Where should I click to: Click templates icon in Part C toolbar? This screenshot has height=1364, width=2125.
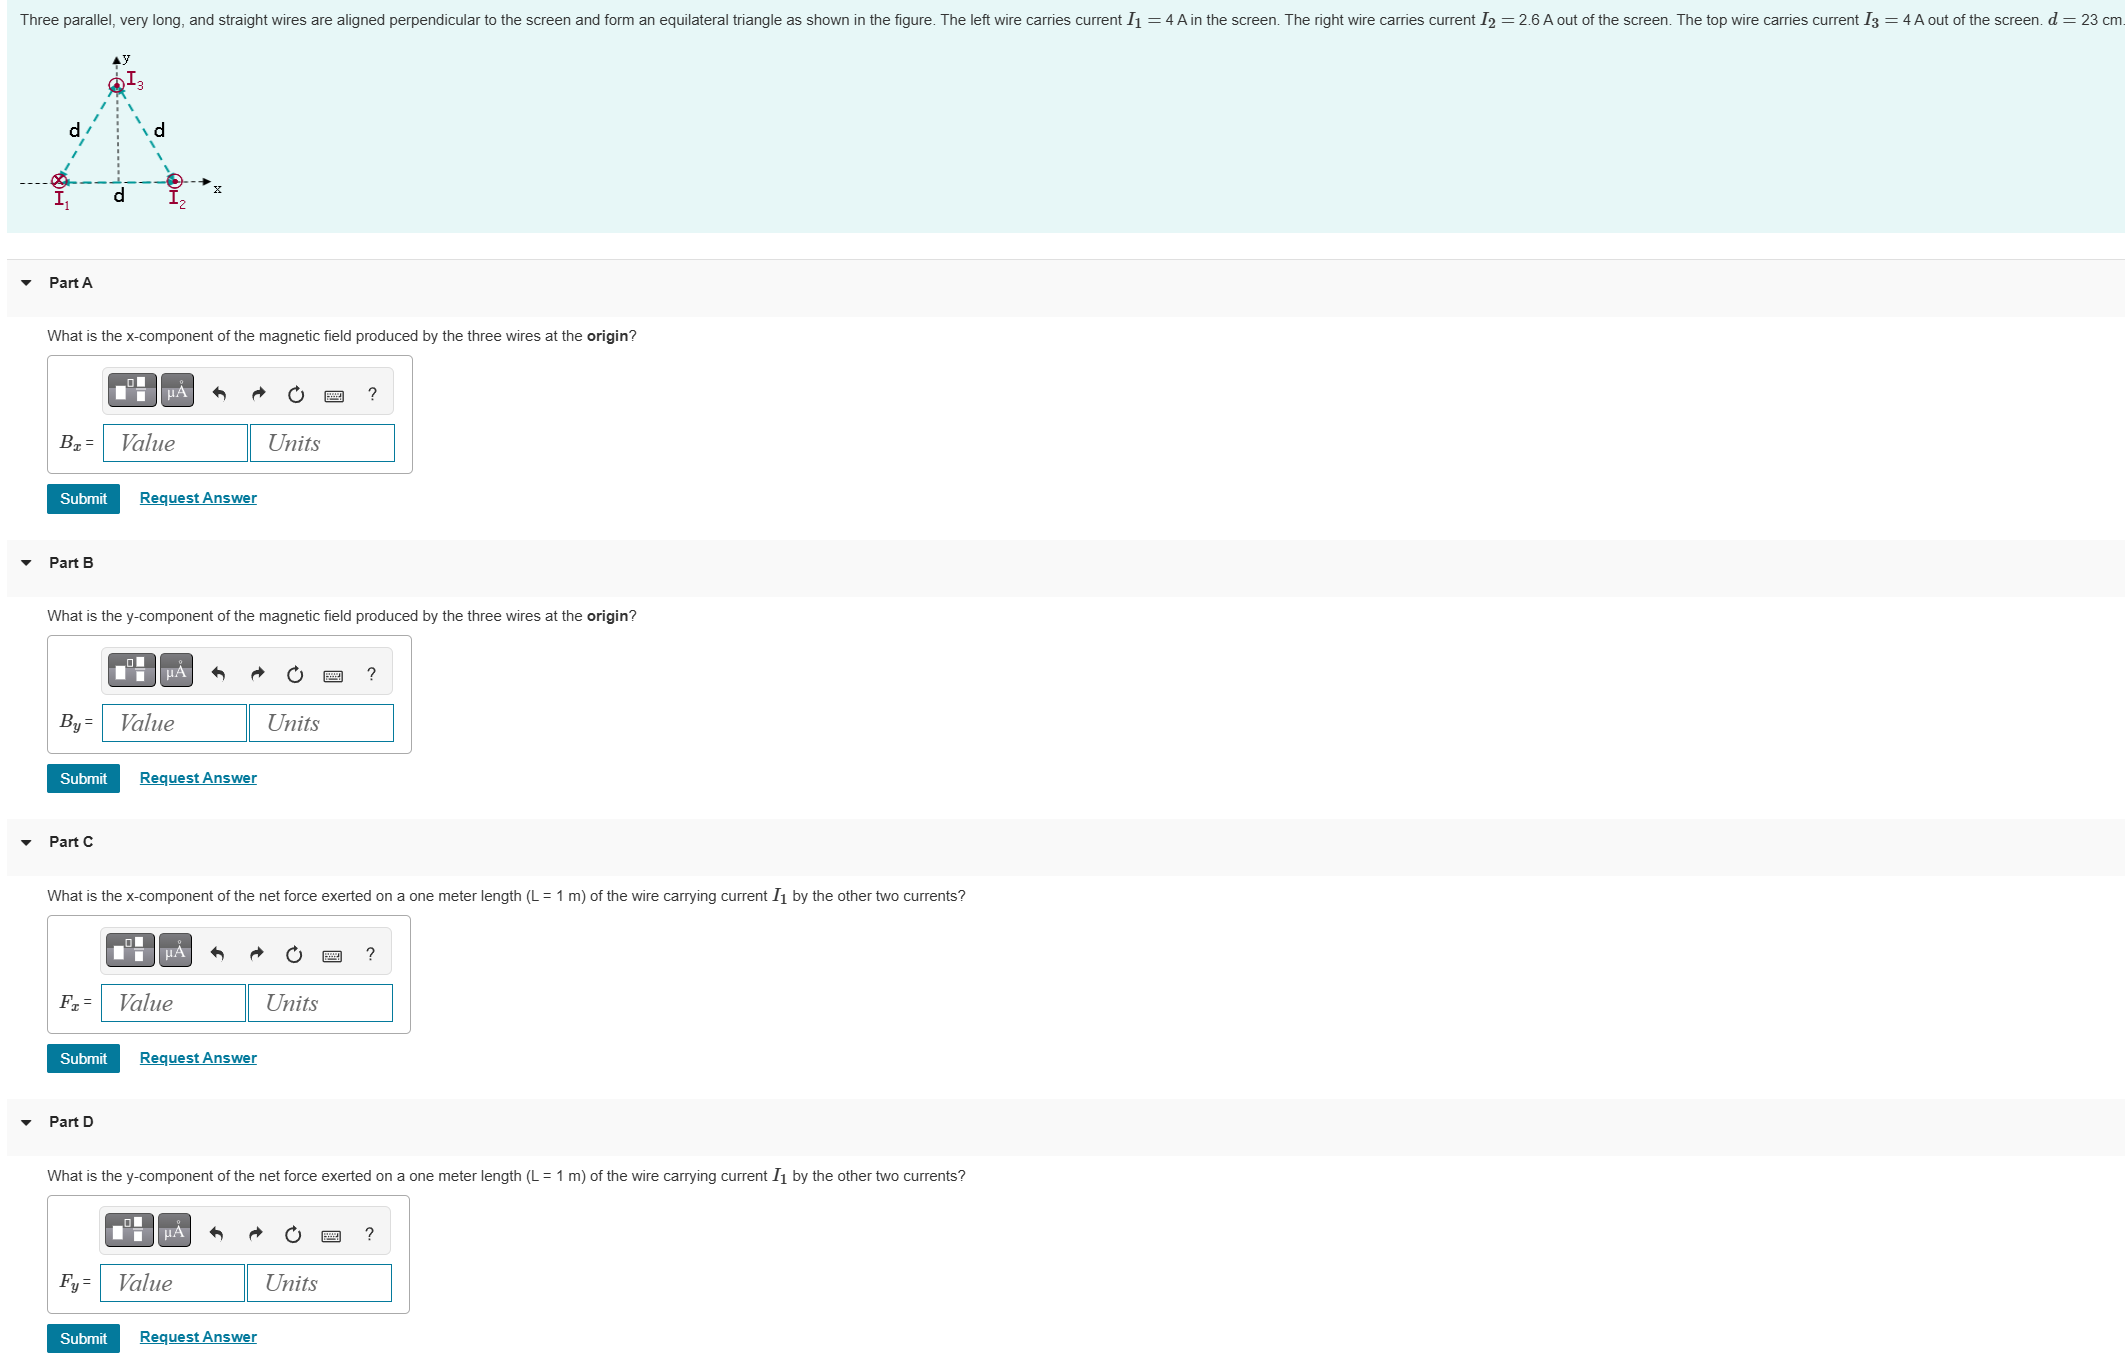(130, 950)
